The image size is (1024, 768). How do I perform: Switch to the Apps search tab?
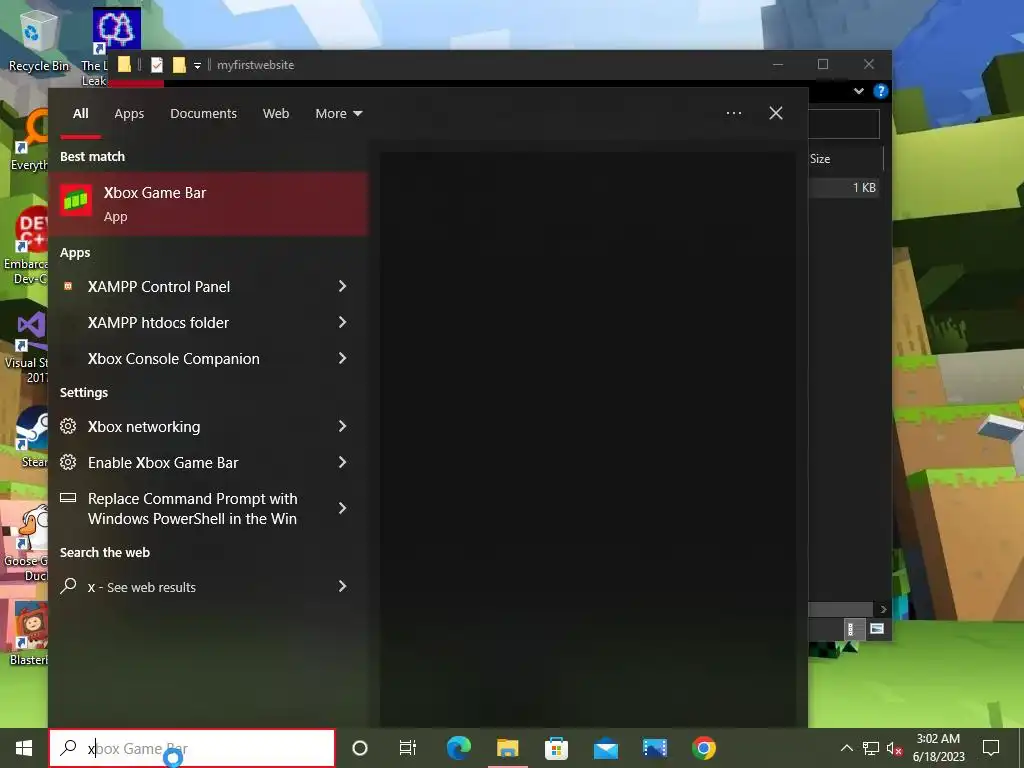[x=129, y=114]
